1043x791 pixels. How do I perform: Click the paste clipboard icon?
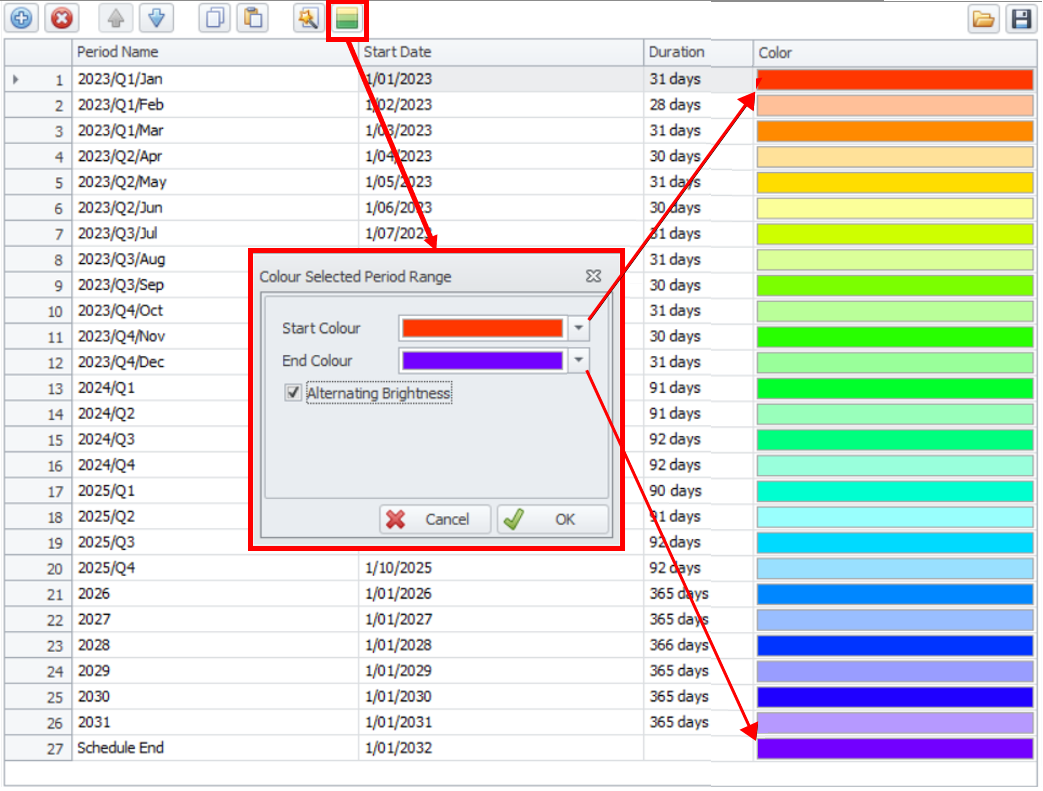tap(252, 18)
